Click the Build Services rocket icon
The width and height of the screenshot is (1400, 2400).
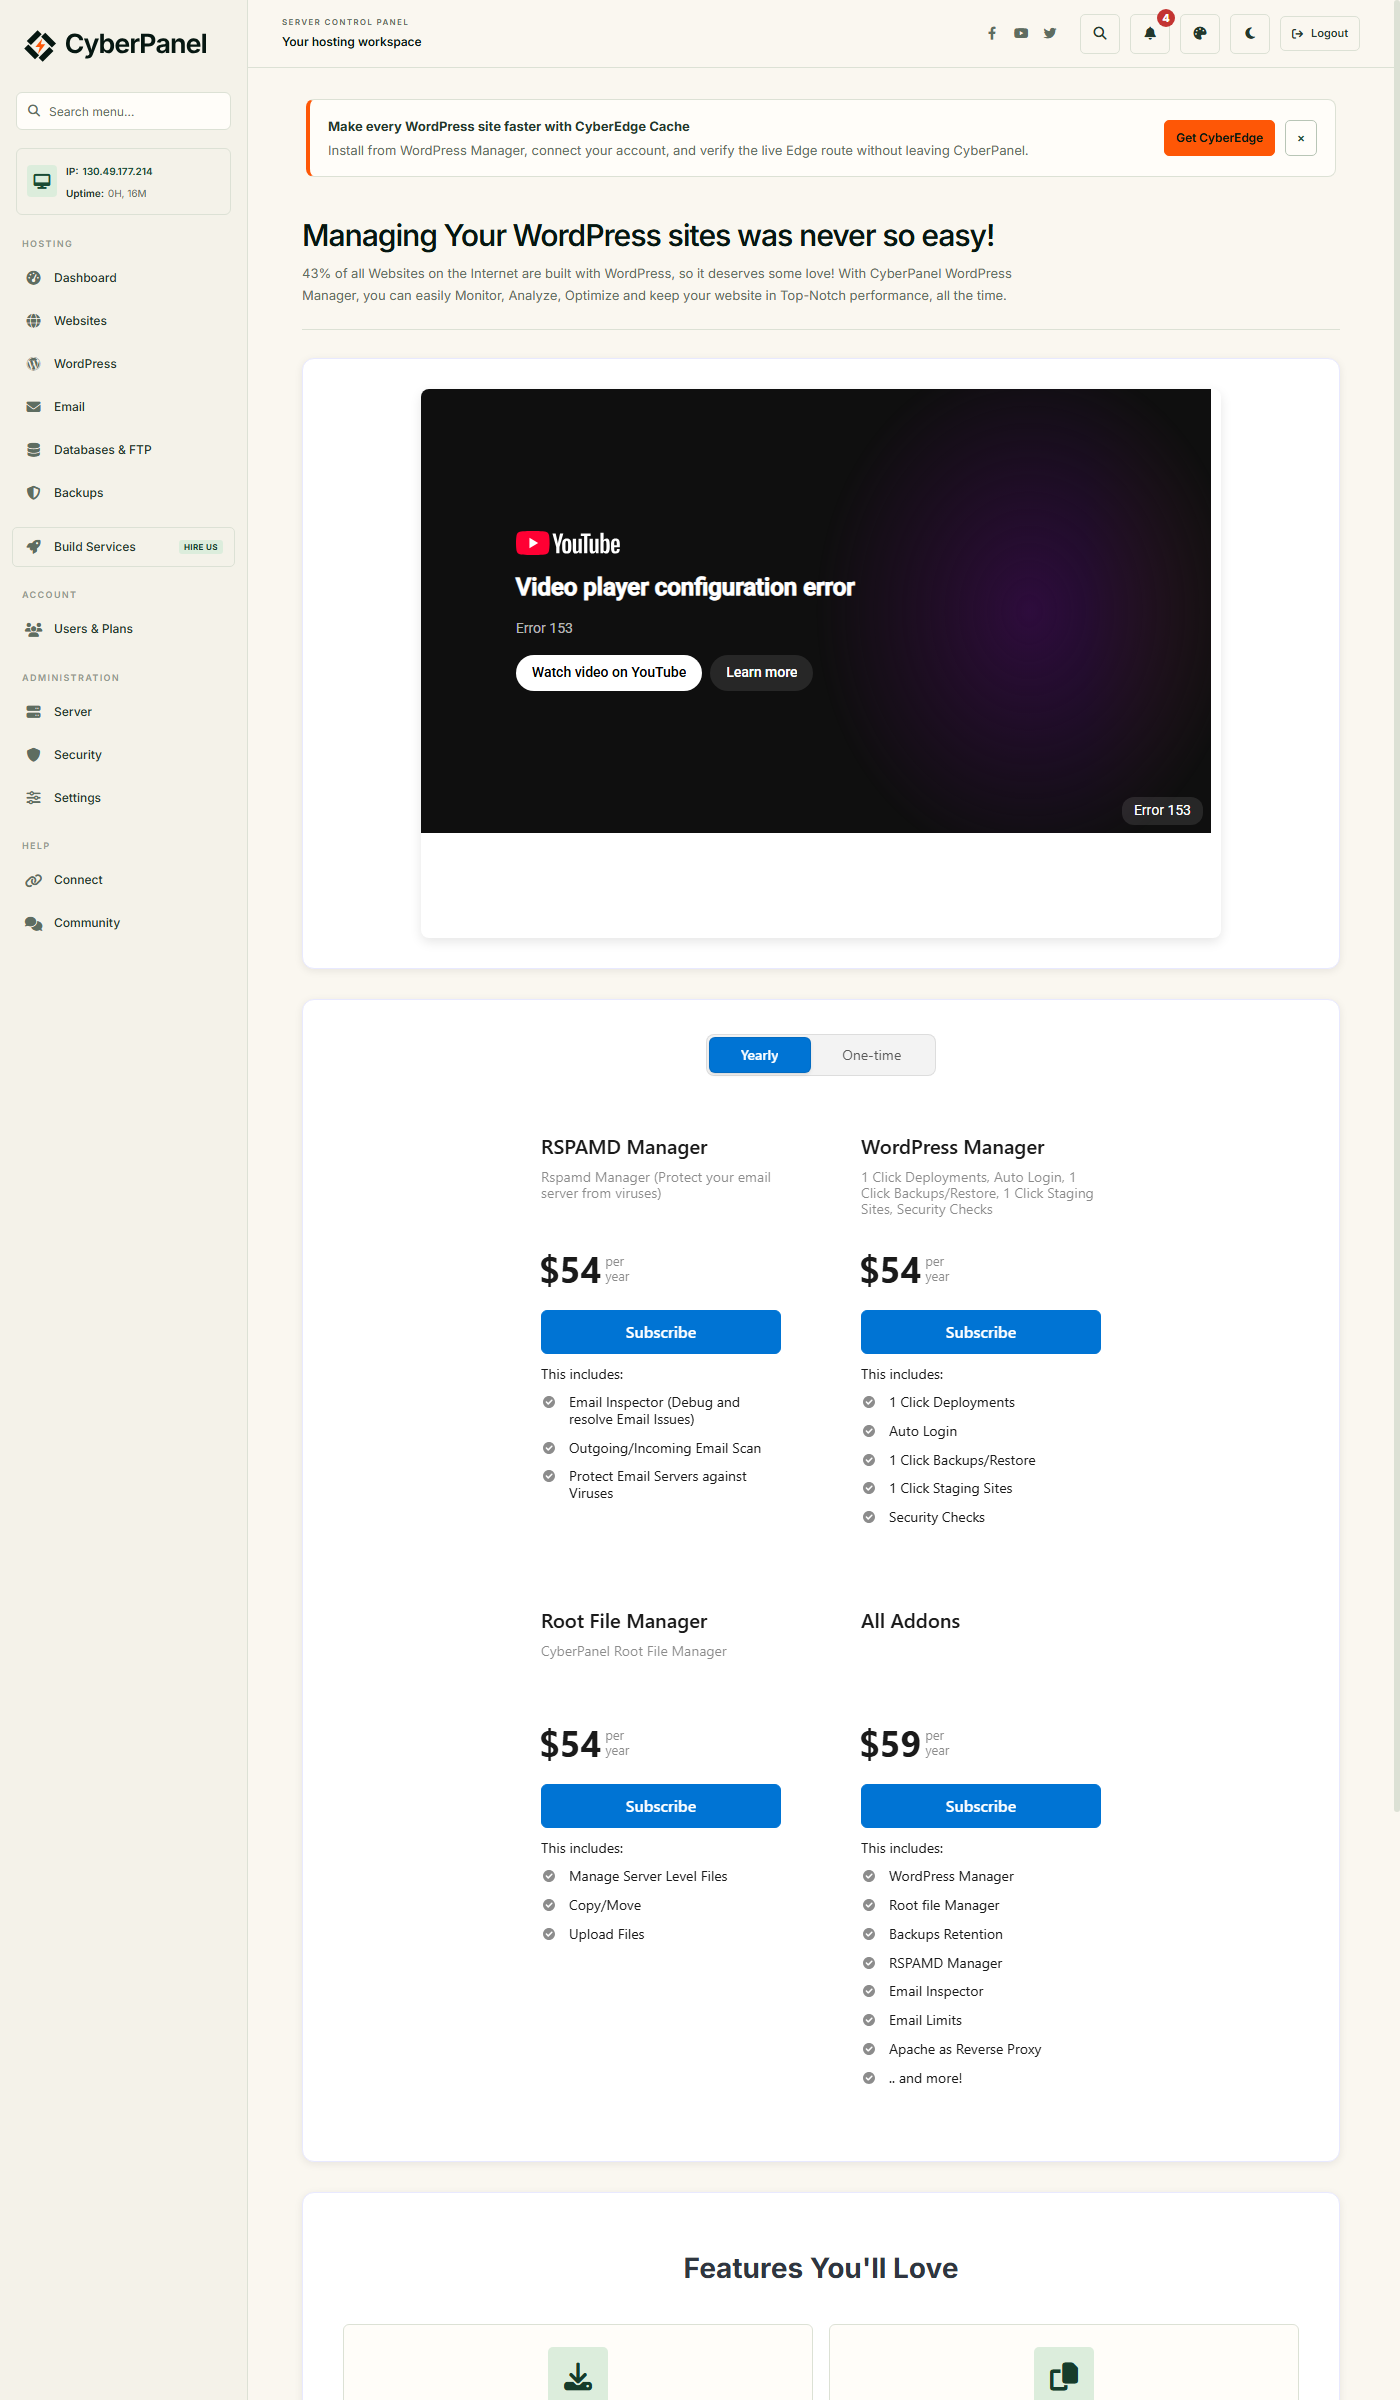pyautogui.click(x=34, y=547)
